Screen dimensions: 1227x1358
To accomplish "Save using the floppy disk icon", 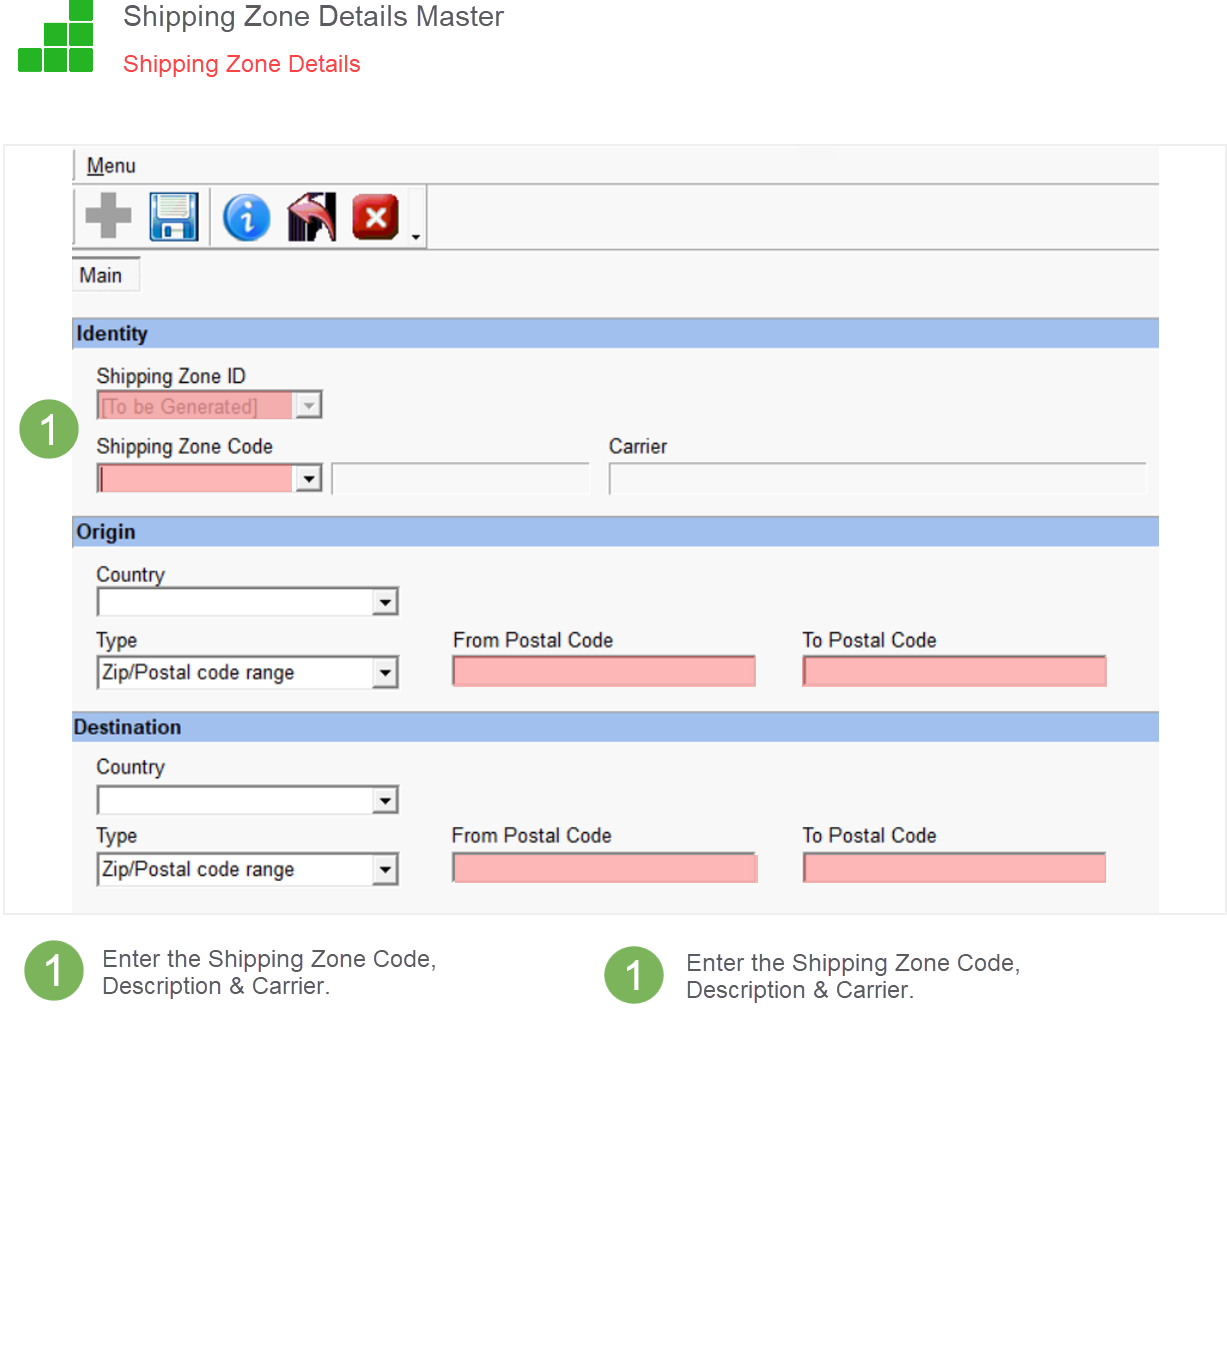I will tap(174, 216).
